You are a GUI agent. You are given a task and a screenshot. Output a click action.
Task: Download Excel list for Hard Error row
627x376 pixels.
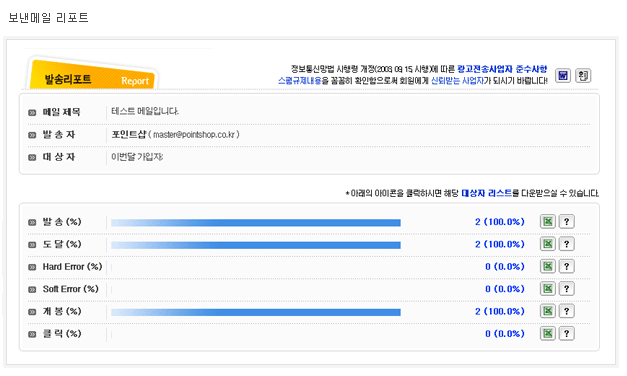[548, 266]
